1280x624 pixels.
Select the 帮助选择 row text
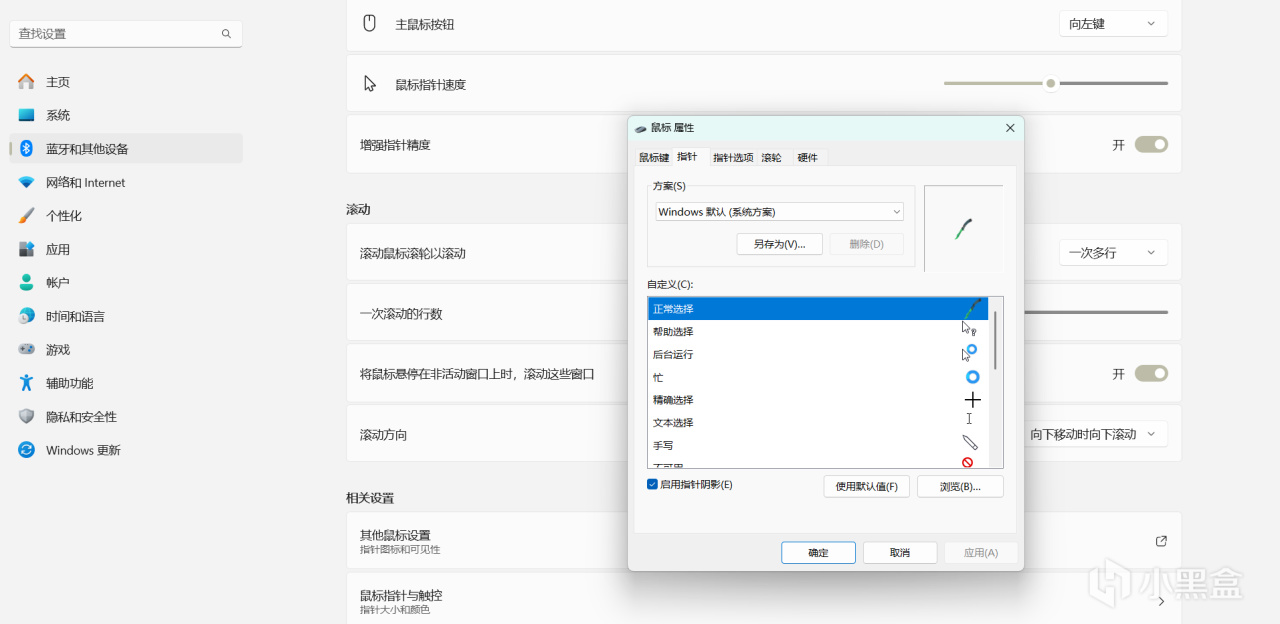point(673,332)
